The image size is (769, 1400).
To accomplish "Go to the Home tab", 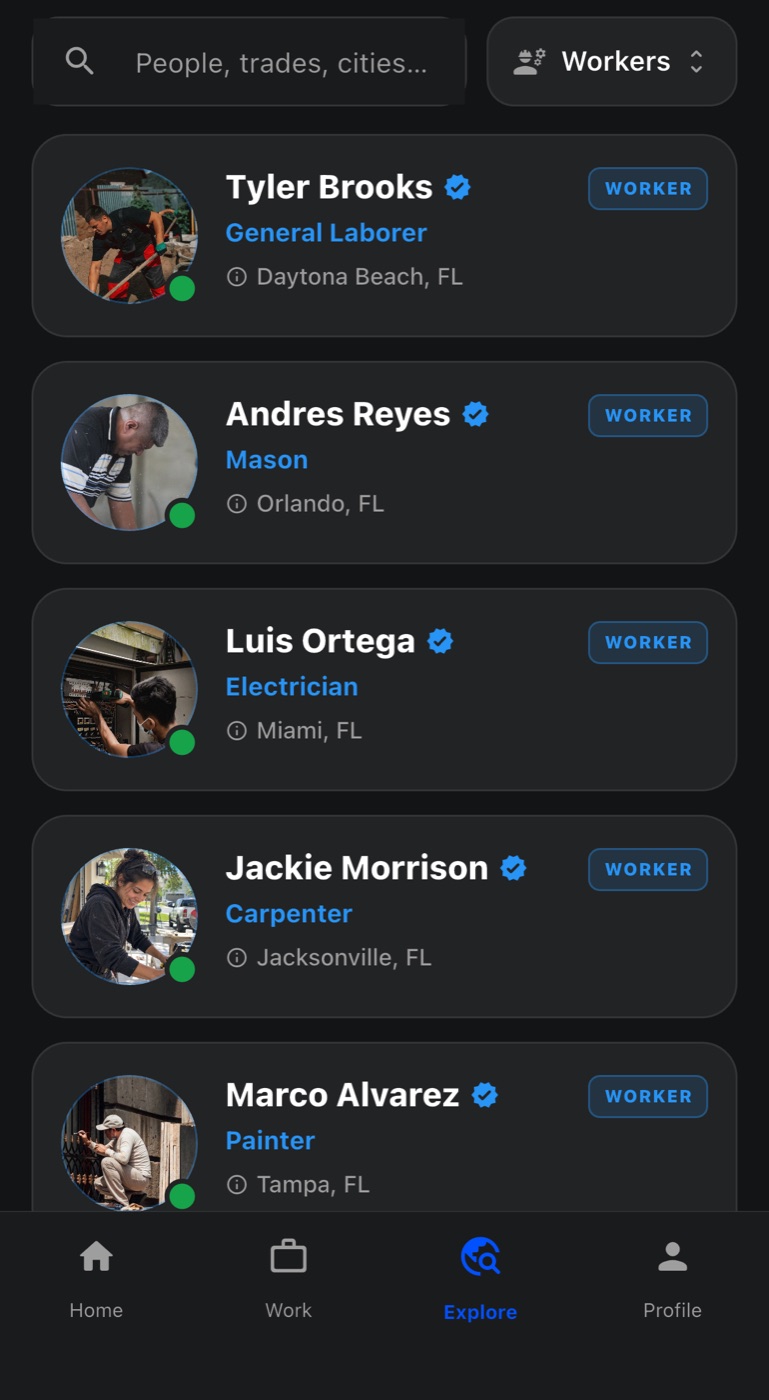I will pos(96,1280).
